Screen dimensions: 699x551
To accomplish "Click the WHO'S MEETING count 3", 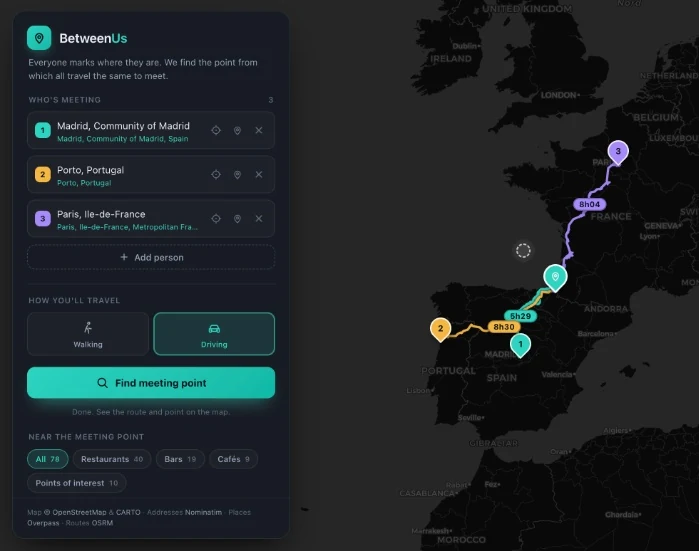I will tap(271, 100).
